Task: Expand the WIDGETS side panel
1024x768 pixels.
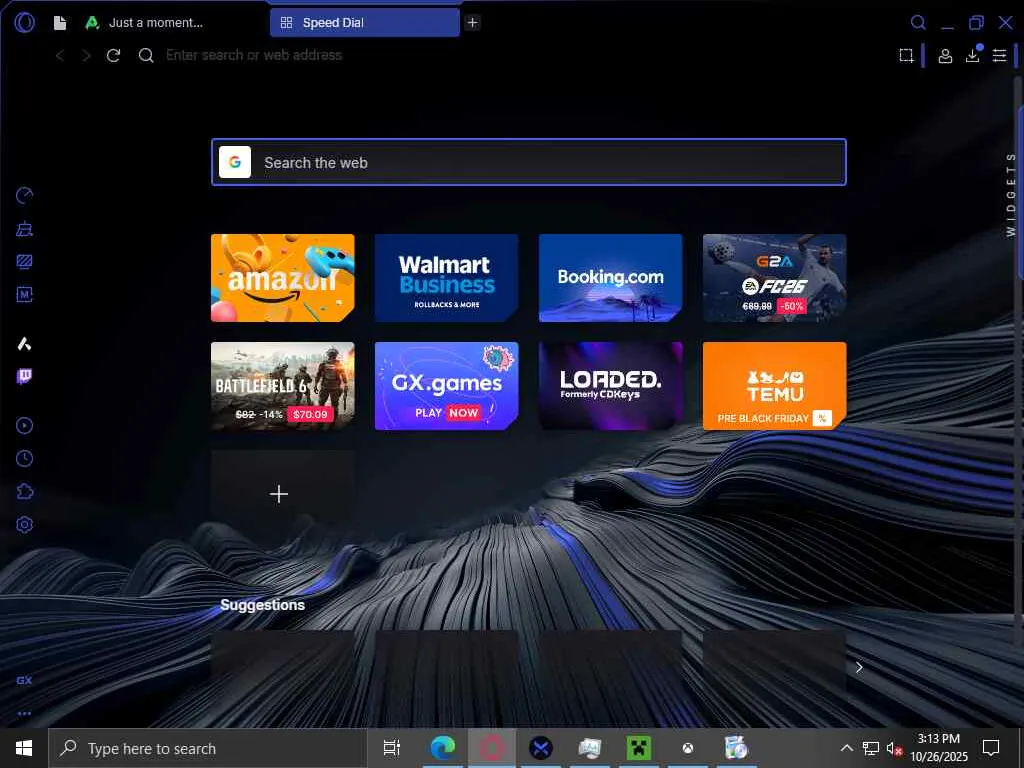Action: coord(1011,195)
